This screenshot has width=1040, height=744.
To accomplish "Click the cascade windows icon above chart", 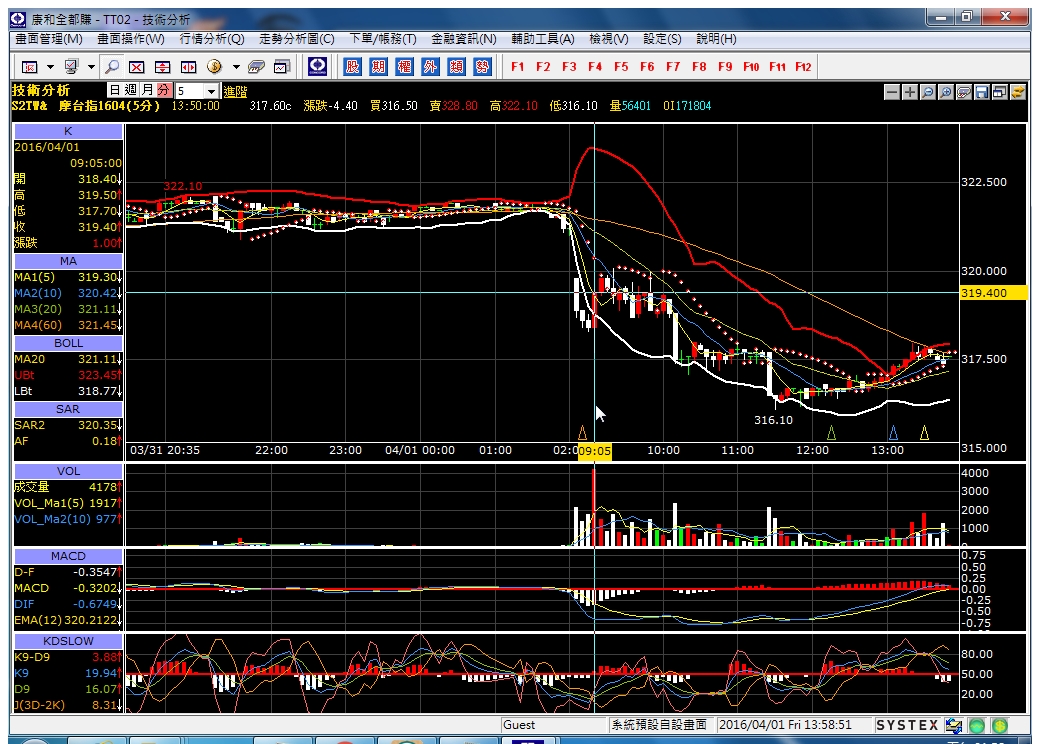I will coord(1000,92).
